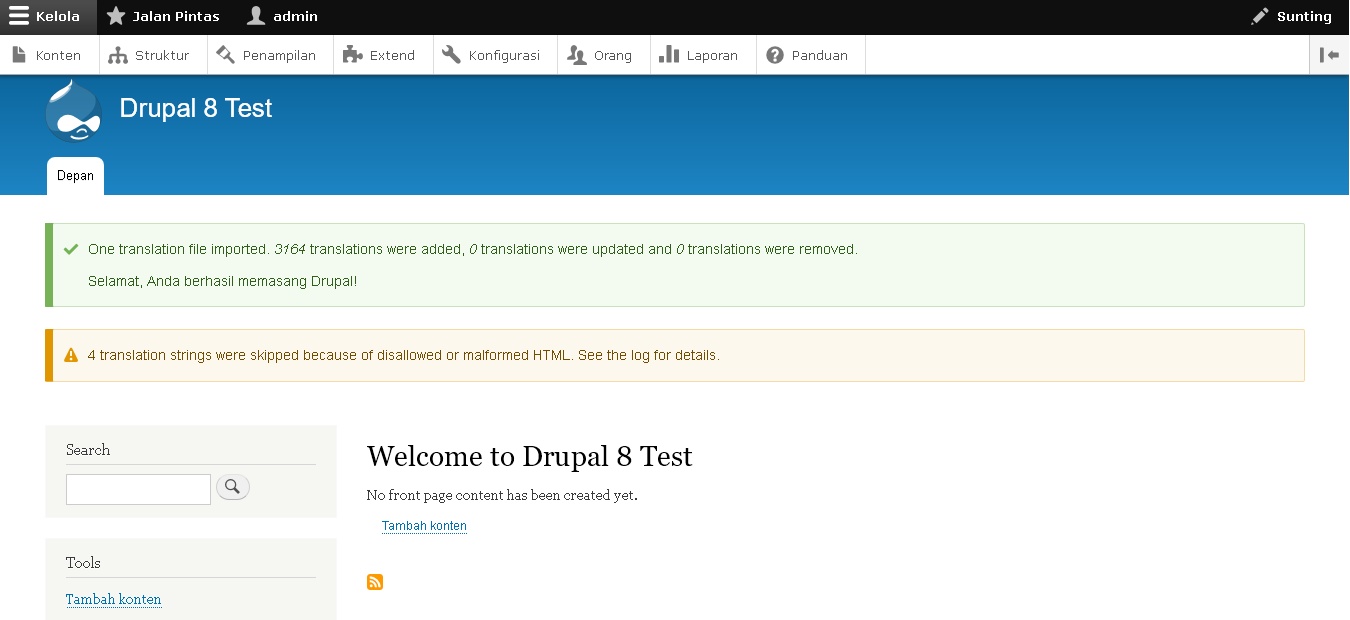Open the Konten menu
This screenshot has height=620, width=1350.
click(48, 56)
